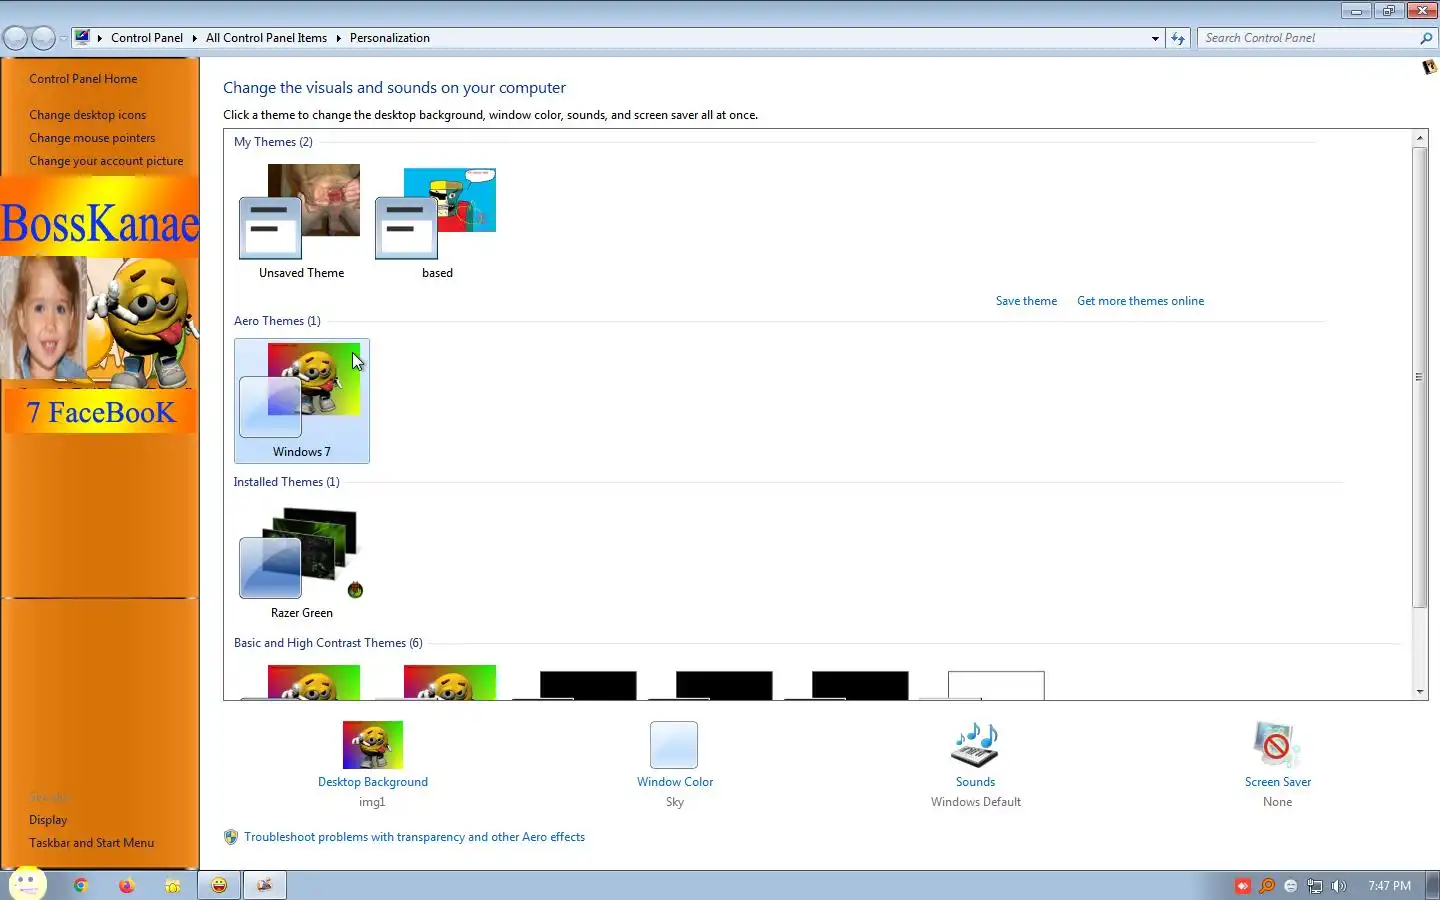
Task: Click the smiley face taskbar button
Action: [x=219, y=885]
